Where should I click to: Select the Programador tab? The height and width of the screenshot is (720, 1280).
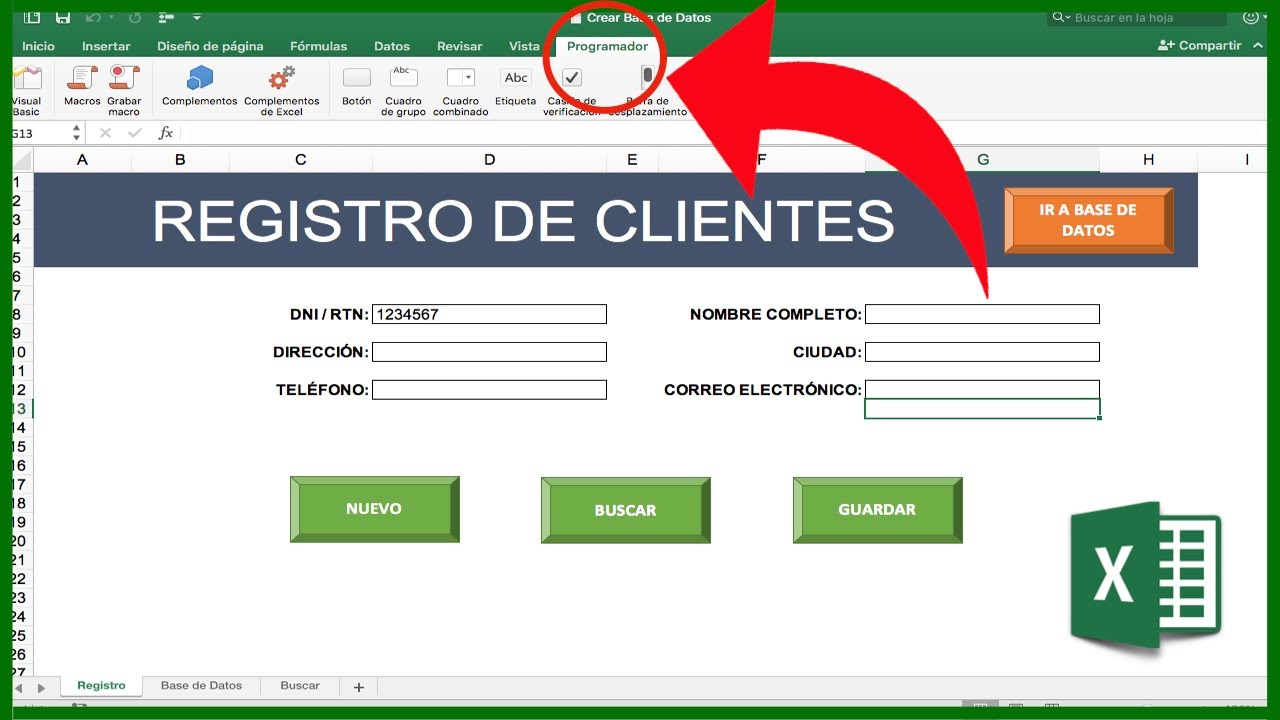coord(607,46)
